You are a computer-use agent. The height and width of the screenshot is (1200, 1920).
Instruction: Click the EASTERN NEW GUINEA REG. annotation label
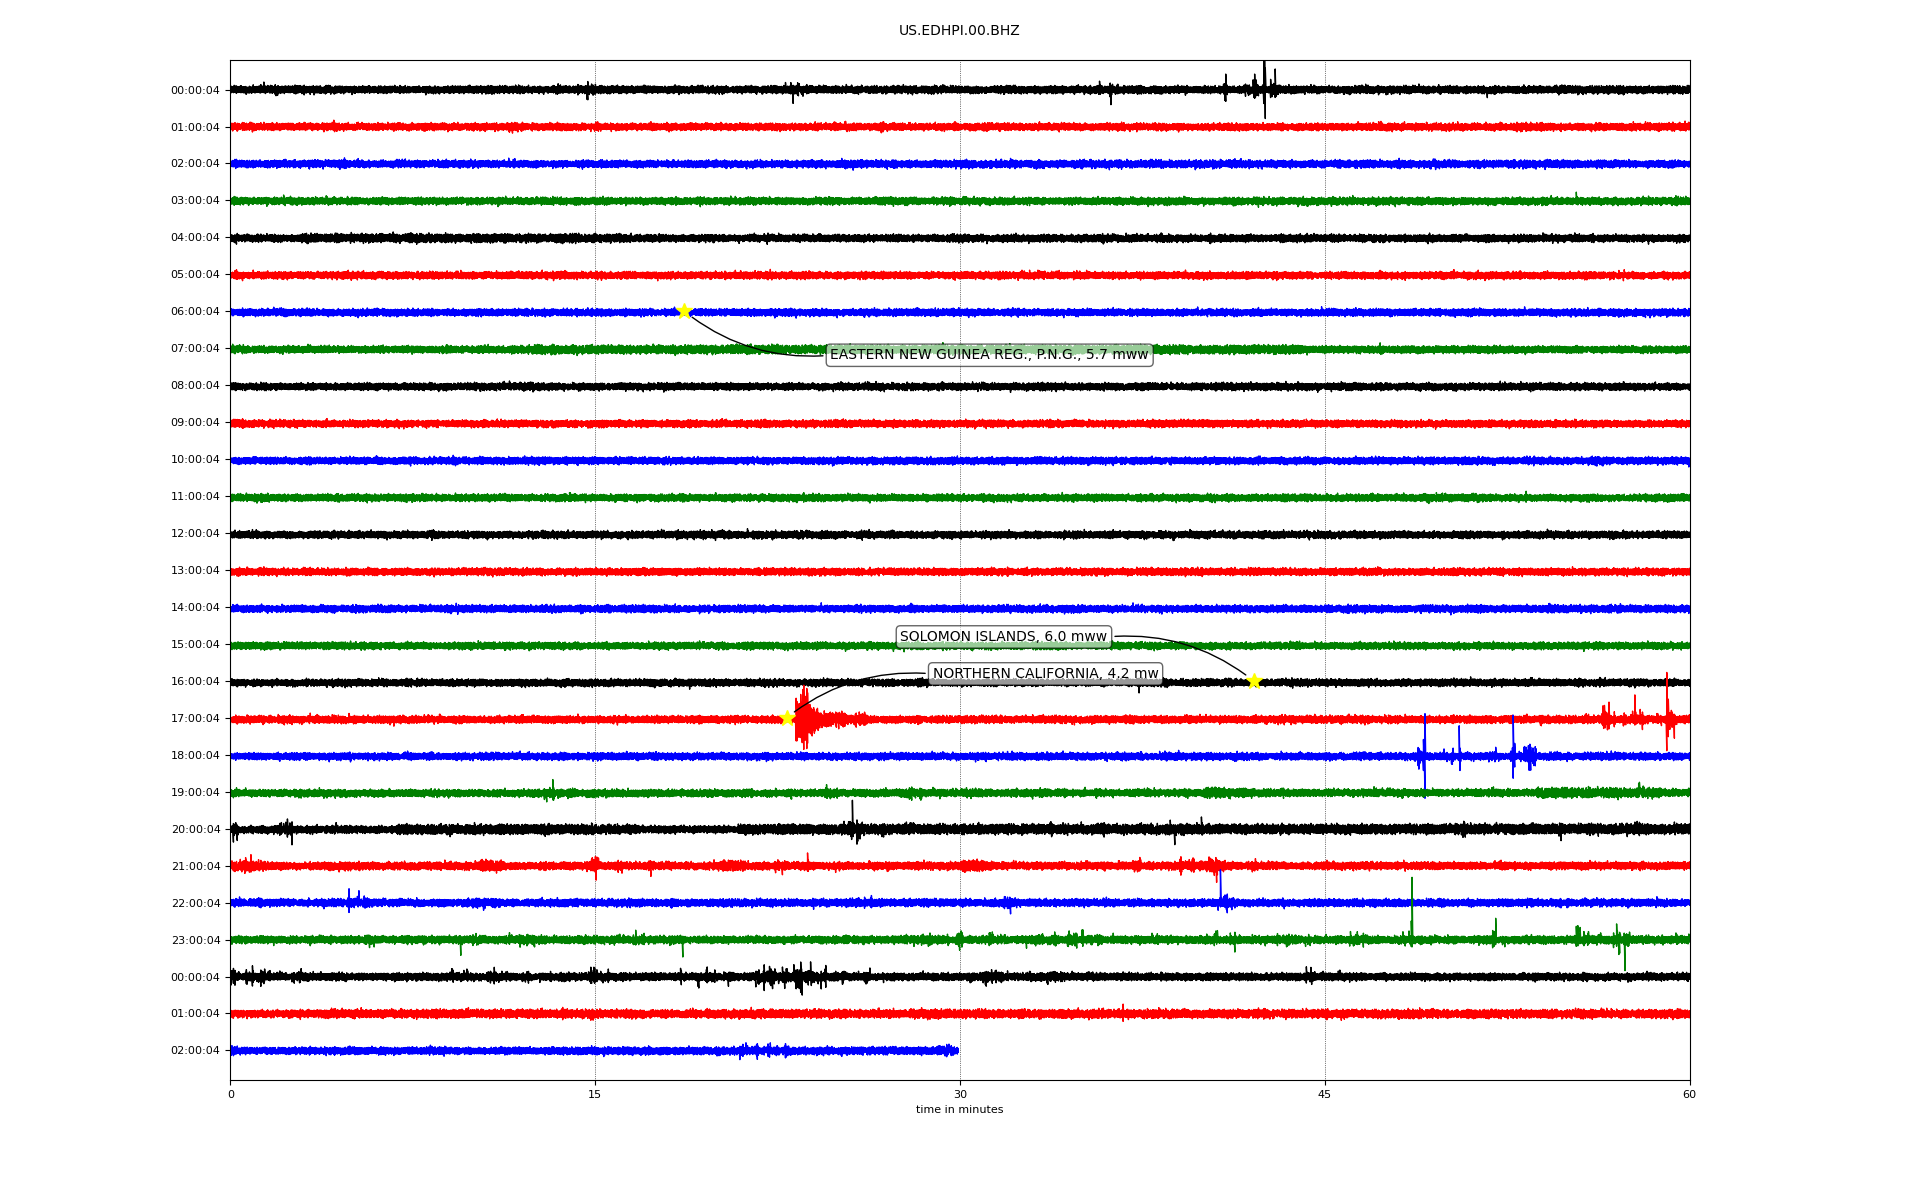[988, 355]
